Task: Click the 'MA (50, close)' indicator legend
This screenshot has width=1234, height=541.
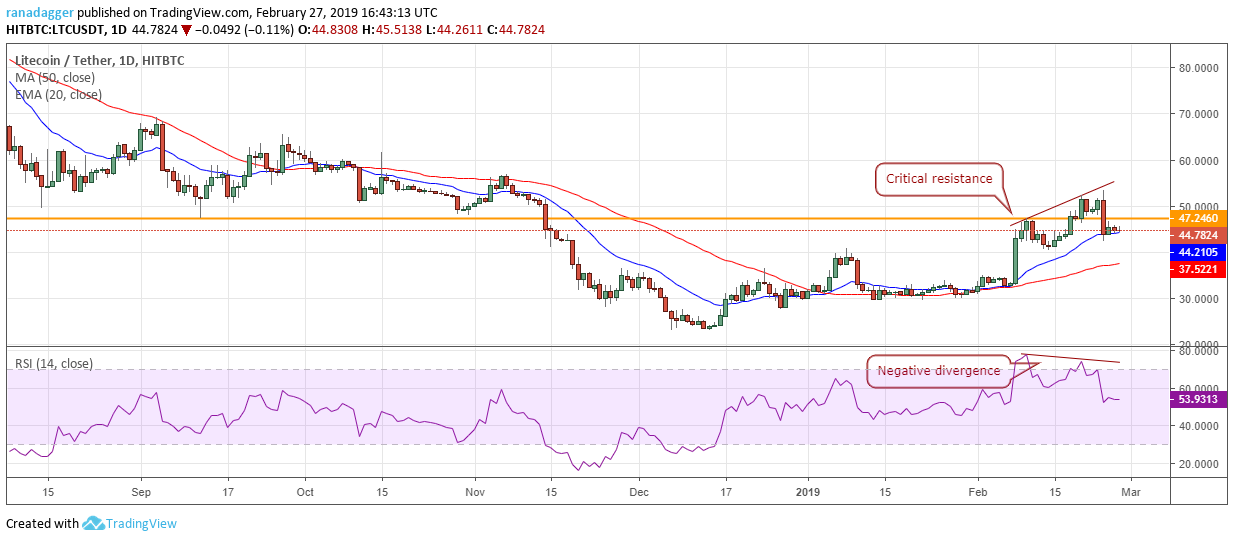Action: [56, 78]
